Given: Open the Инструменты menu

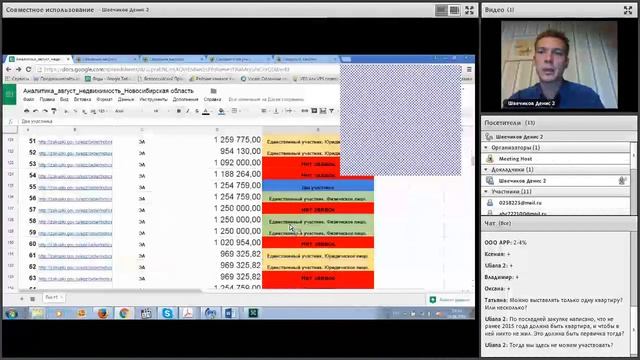Looking at the screenshot, I should pos(153,99).
